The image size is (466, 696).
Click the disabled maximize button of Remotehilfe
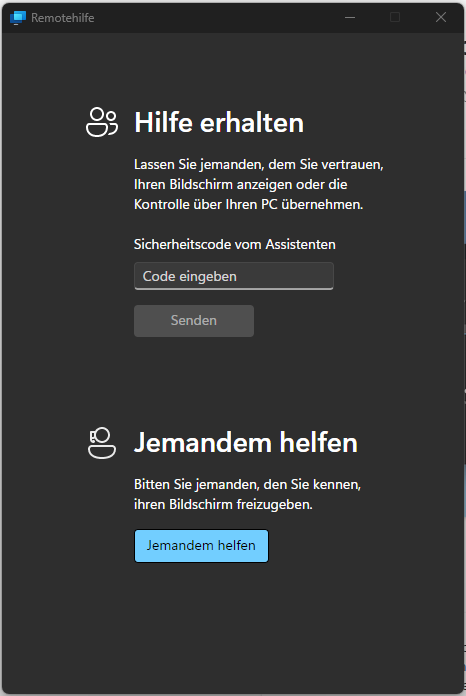tap(395, 18)
